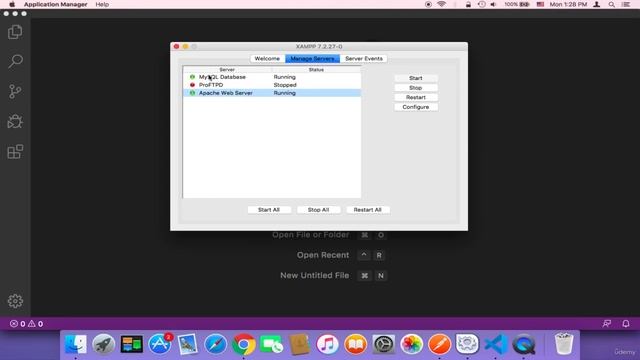Open the Help menu
This screenshot has height=360, width=640.
pos(102,4)
